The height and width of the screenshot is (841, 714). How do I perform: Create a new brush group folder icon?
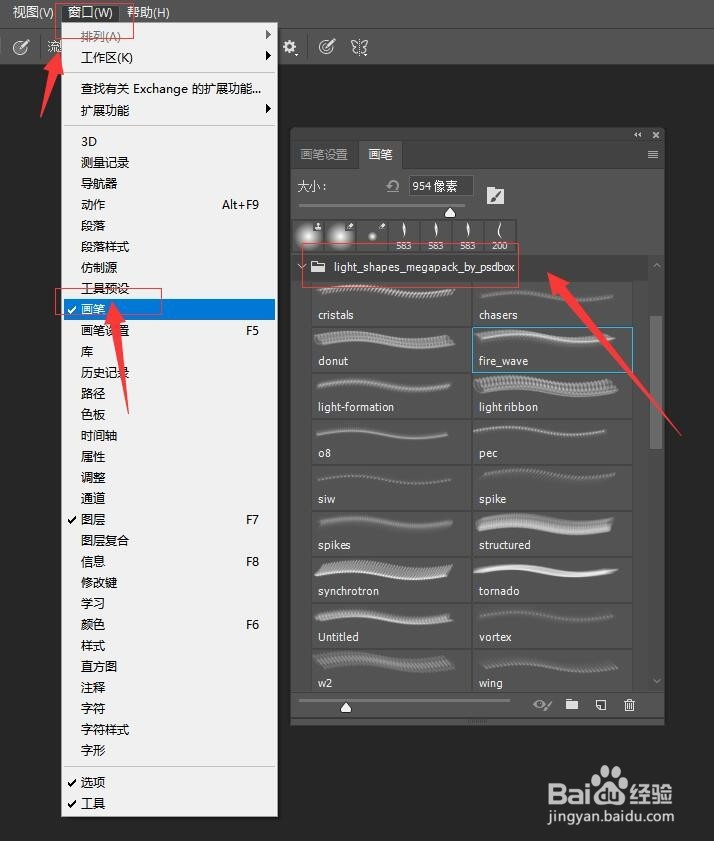[572, 704]
